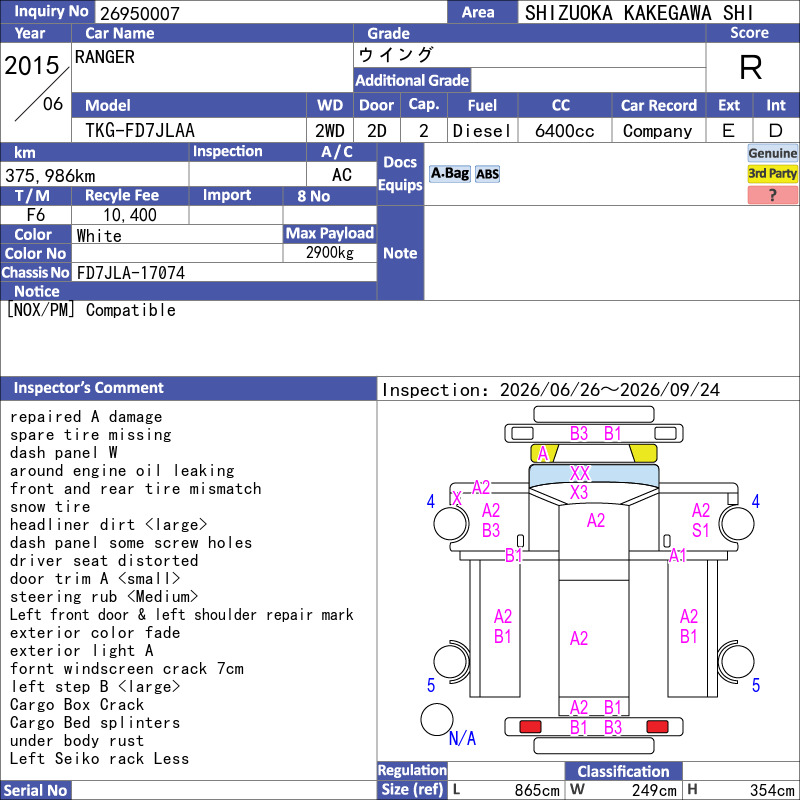This screenshot has width=800, height=800.
Task: Click the front left tire circle
Action: tap(451, 523)
